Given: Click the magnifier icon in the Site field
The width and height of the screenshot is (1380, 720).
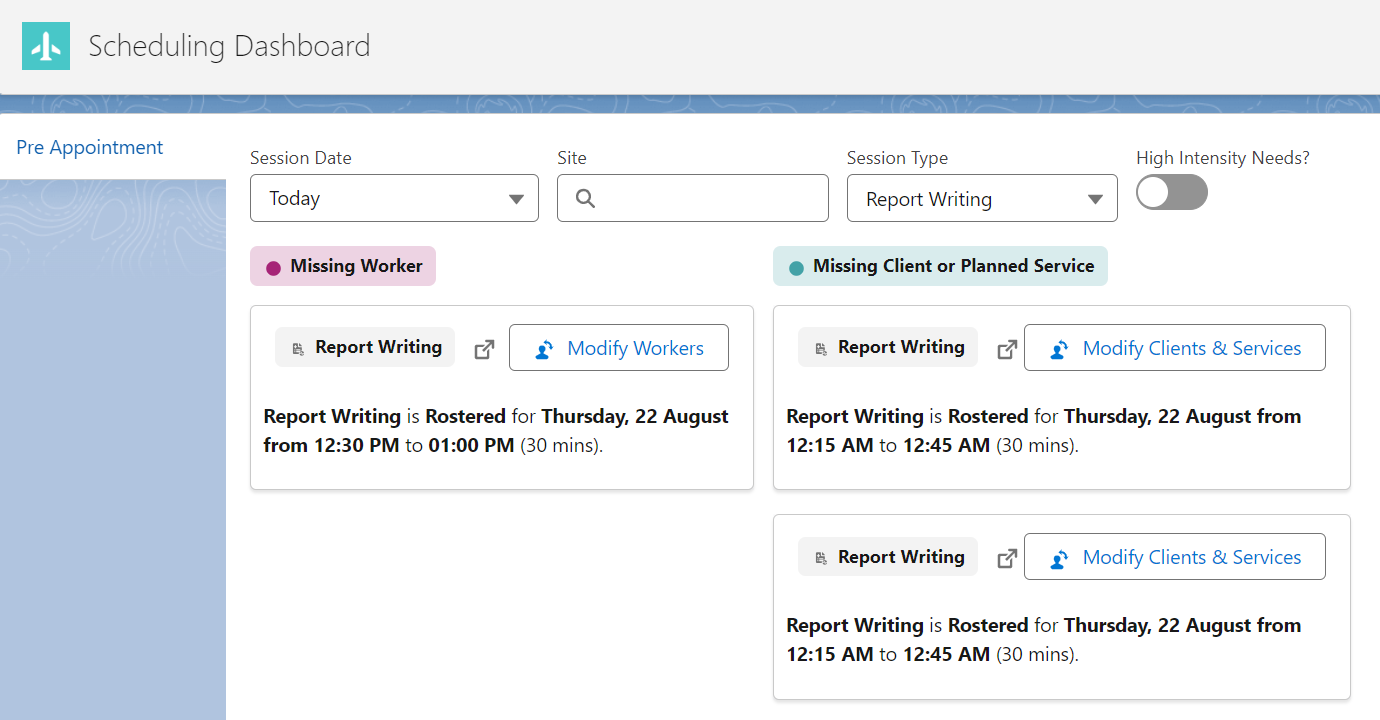Looking at the screenshot, I should pyautogui.click(x=585, y=197).
